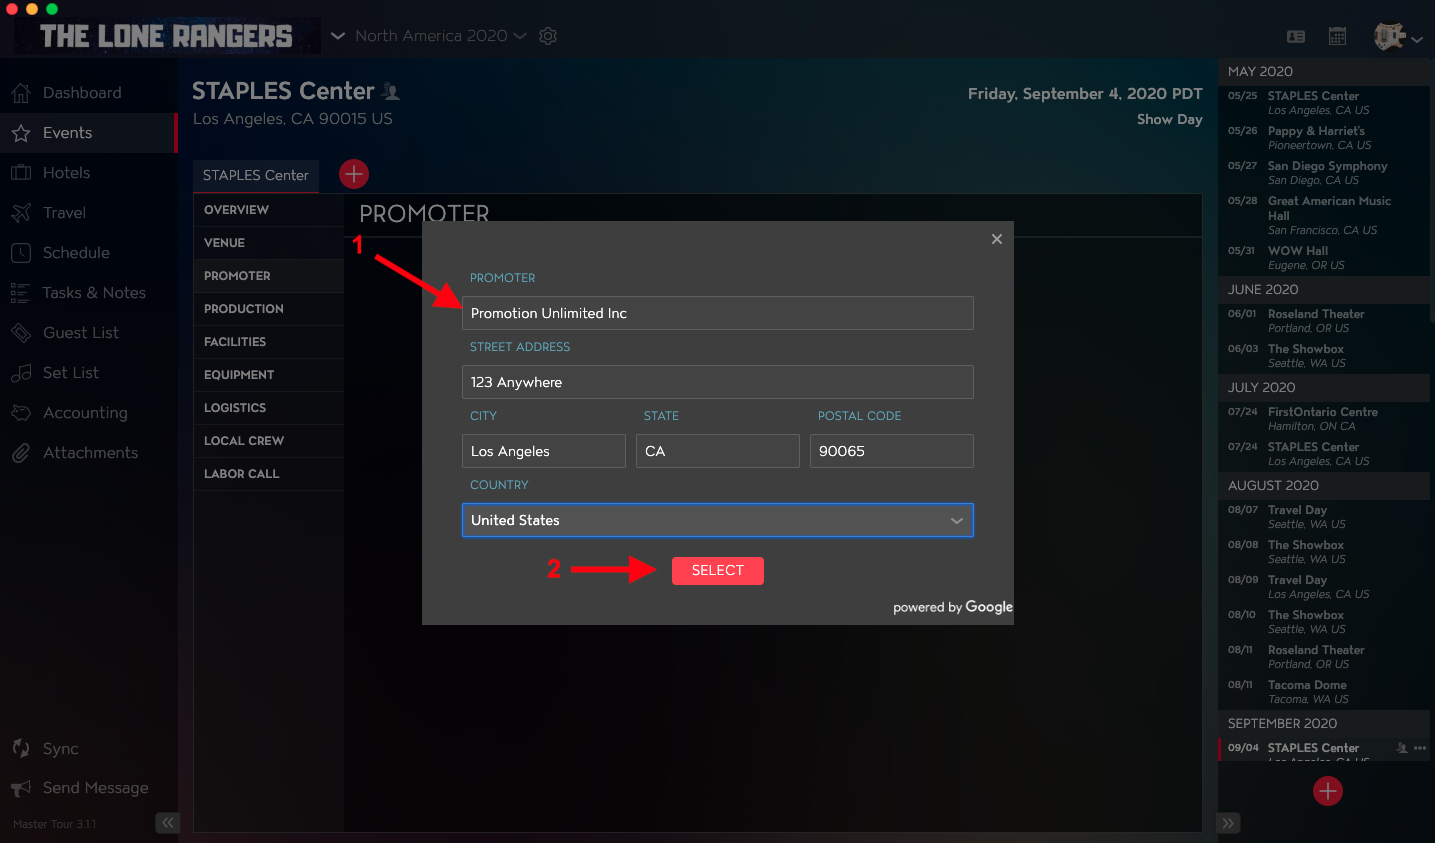Select 05/26 Pappy & Harriet's event
The height and width of the screenshot is (843, 1435).
(x=1324, y=138)
